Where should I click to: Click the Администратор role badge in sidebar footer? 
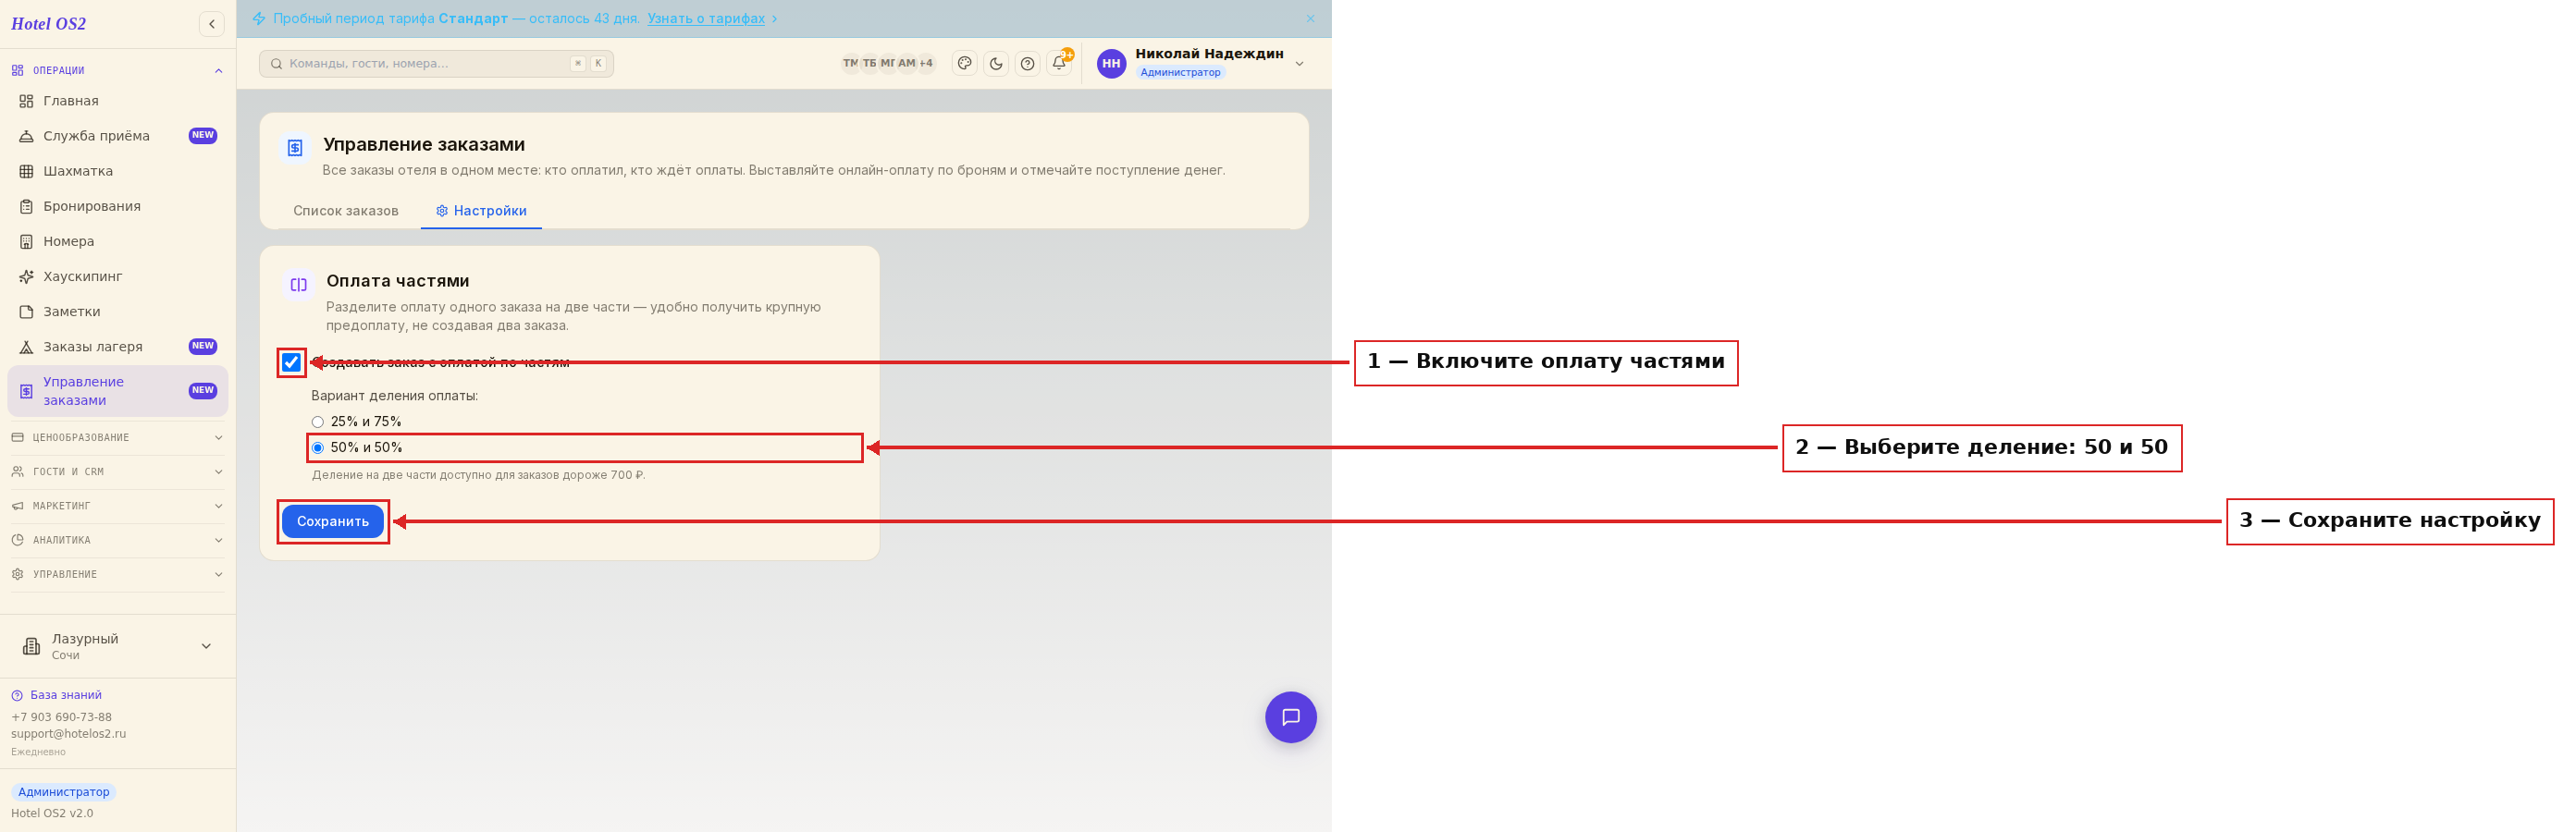[64, 792]
